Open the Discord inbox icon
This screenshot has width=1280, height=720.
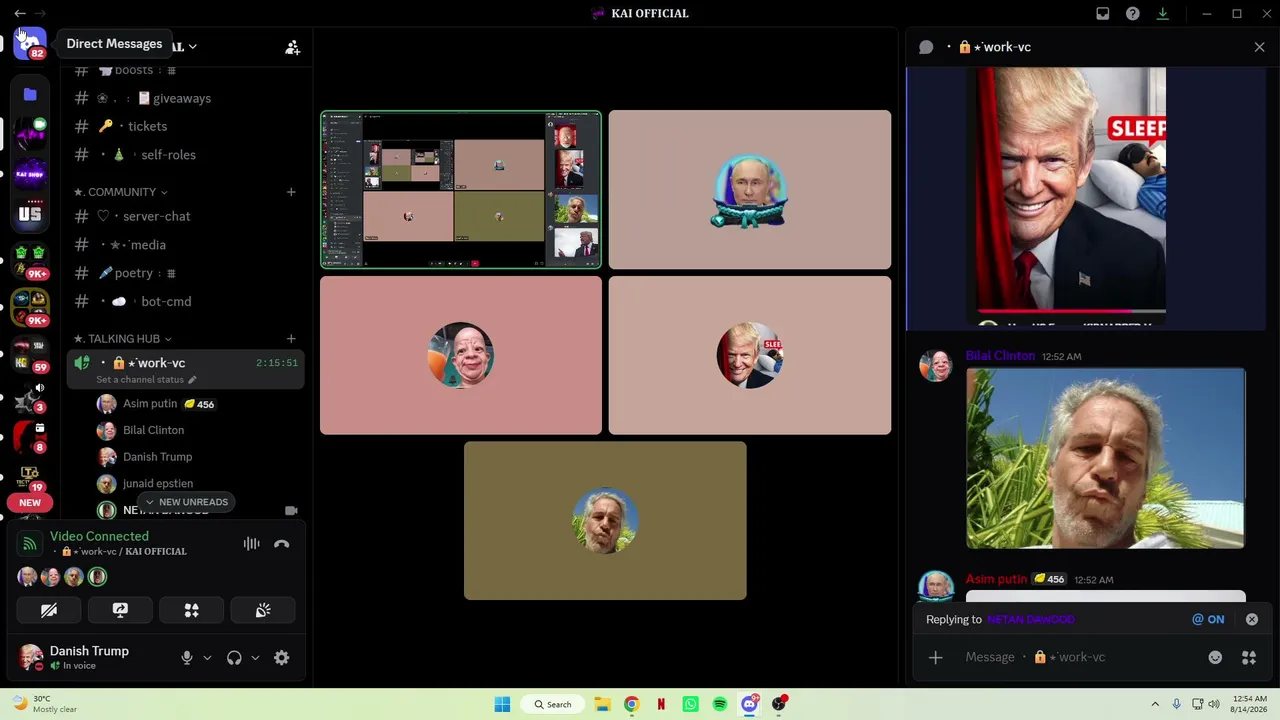(1103, 13)
